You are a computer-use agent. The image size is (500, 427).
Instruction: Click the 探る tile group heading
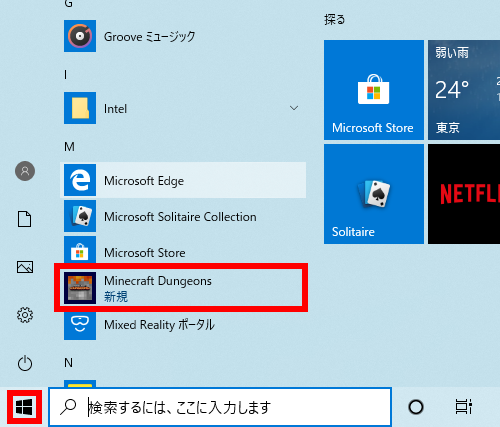click(335, 19)
